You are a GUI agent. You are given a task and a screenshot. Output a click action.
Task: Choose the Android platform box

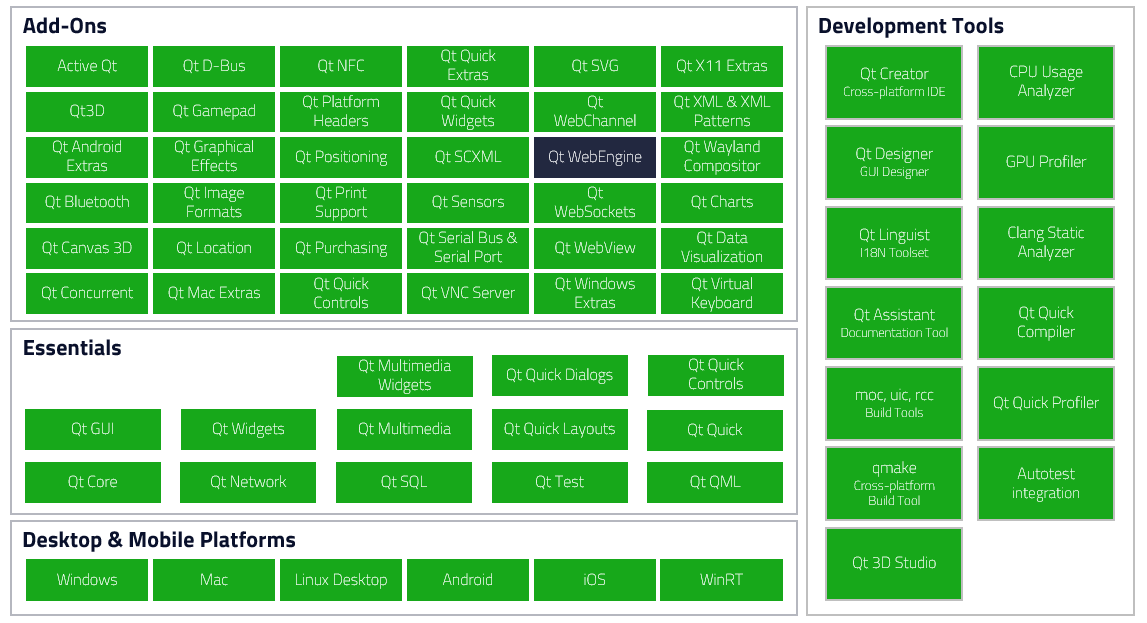tap(467, 580)
